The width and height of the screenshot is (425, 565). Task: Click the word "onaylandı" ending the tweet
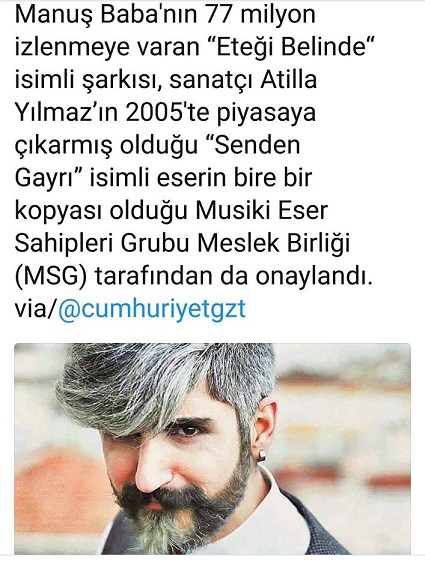point(313,276)
